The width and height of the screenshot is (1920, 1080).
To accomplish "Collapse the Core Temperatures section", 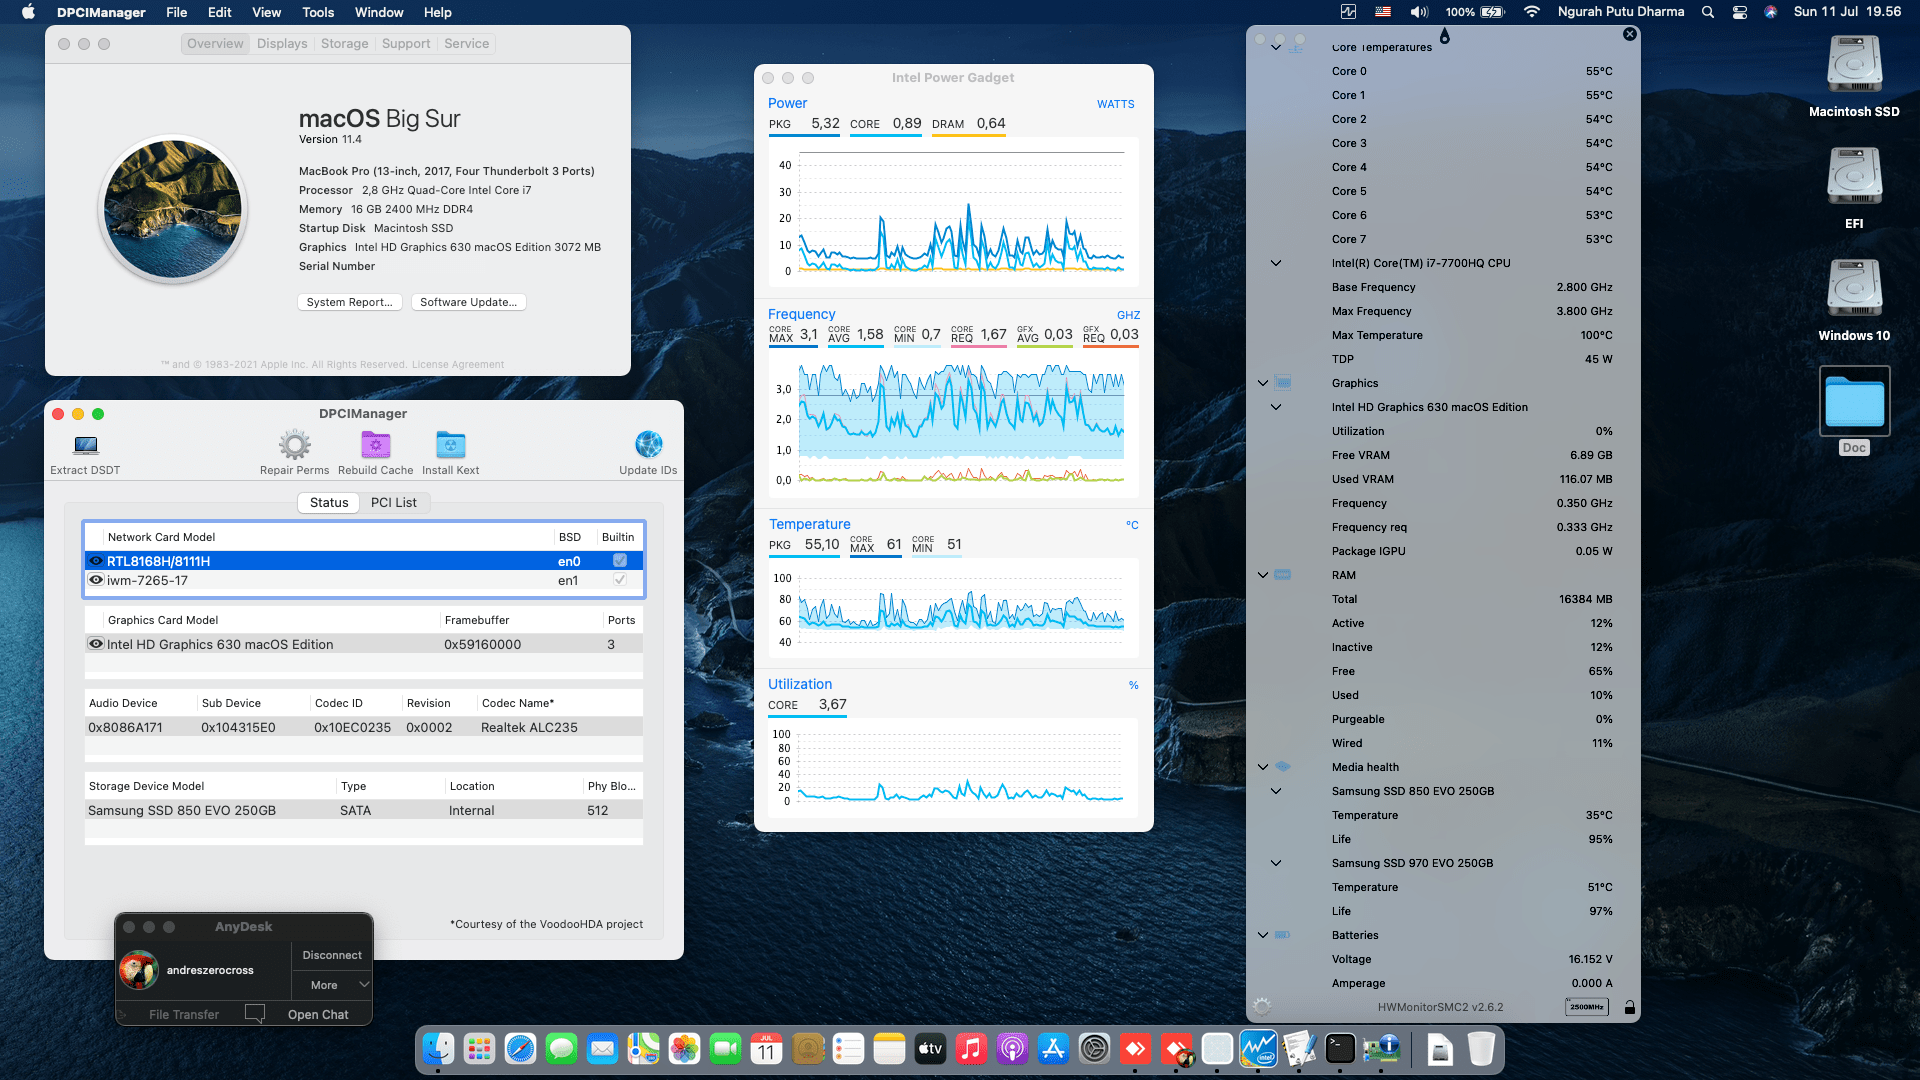I will (1276, 47).
